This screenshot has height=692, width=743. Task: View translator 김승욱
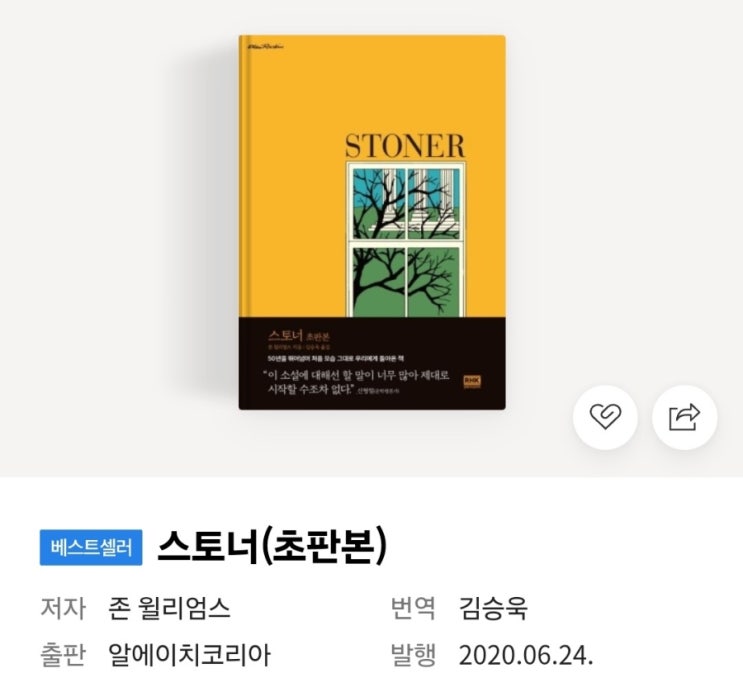[x=493, y=608]
